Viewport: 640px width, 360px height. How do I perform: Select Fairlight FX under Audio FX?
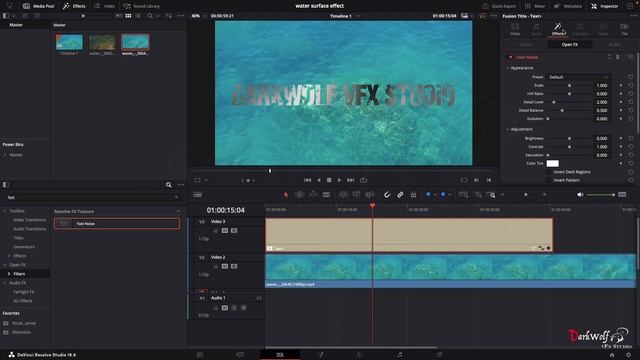pos(24,292)
